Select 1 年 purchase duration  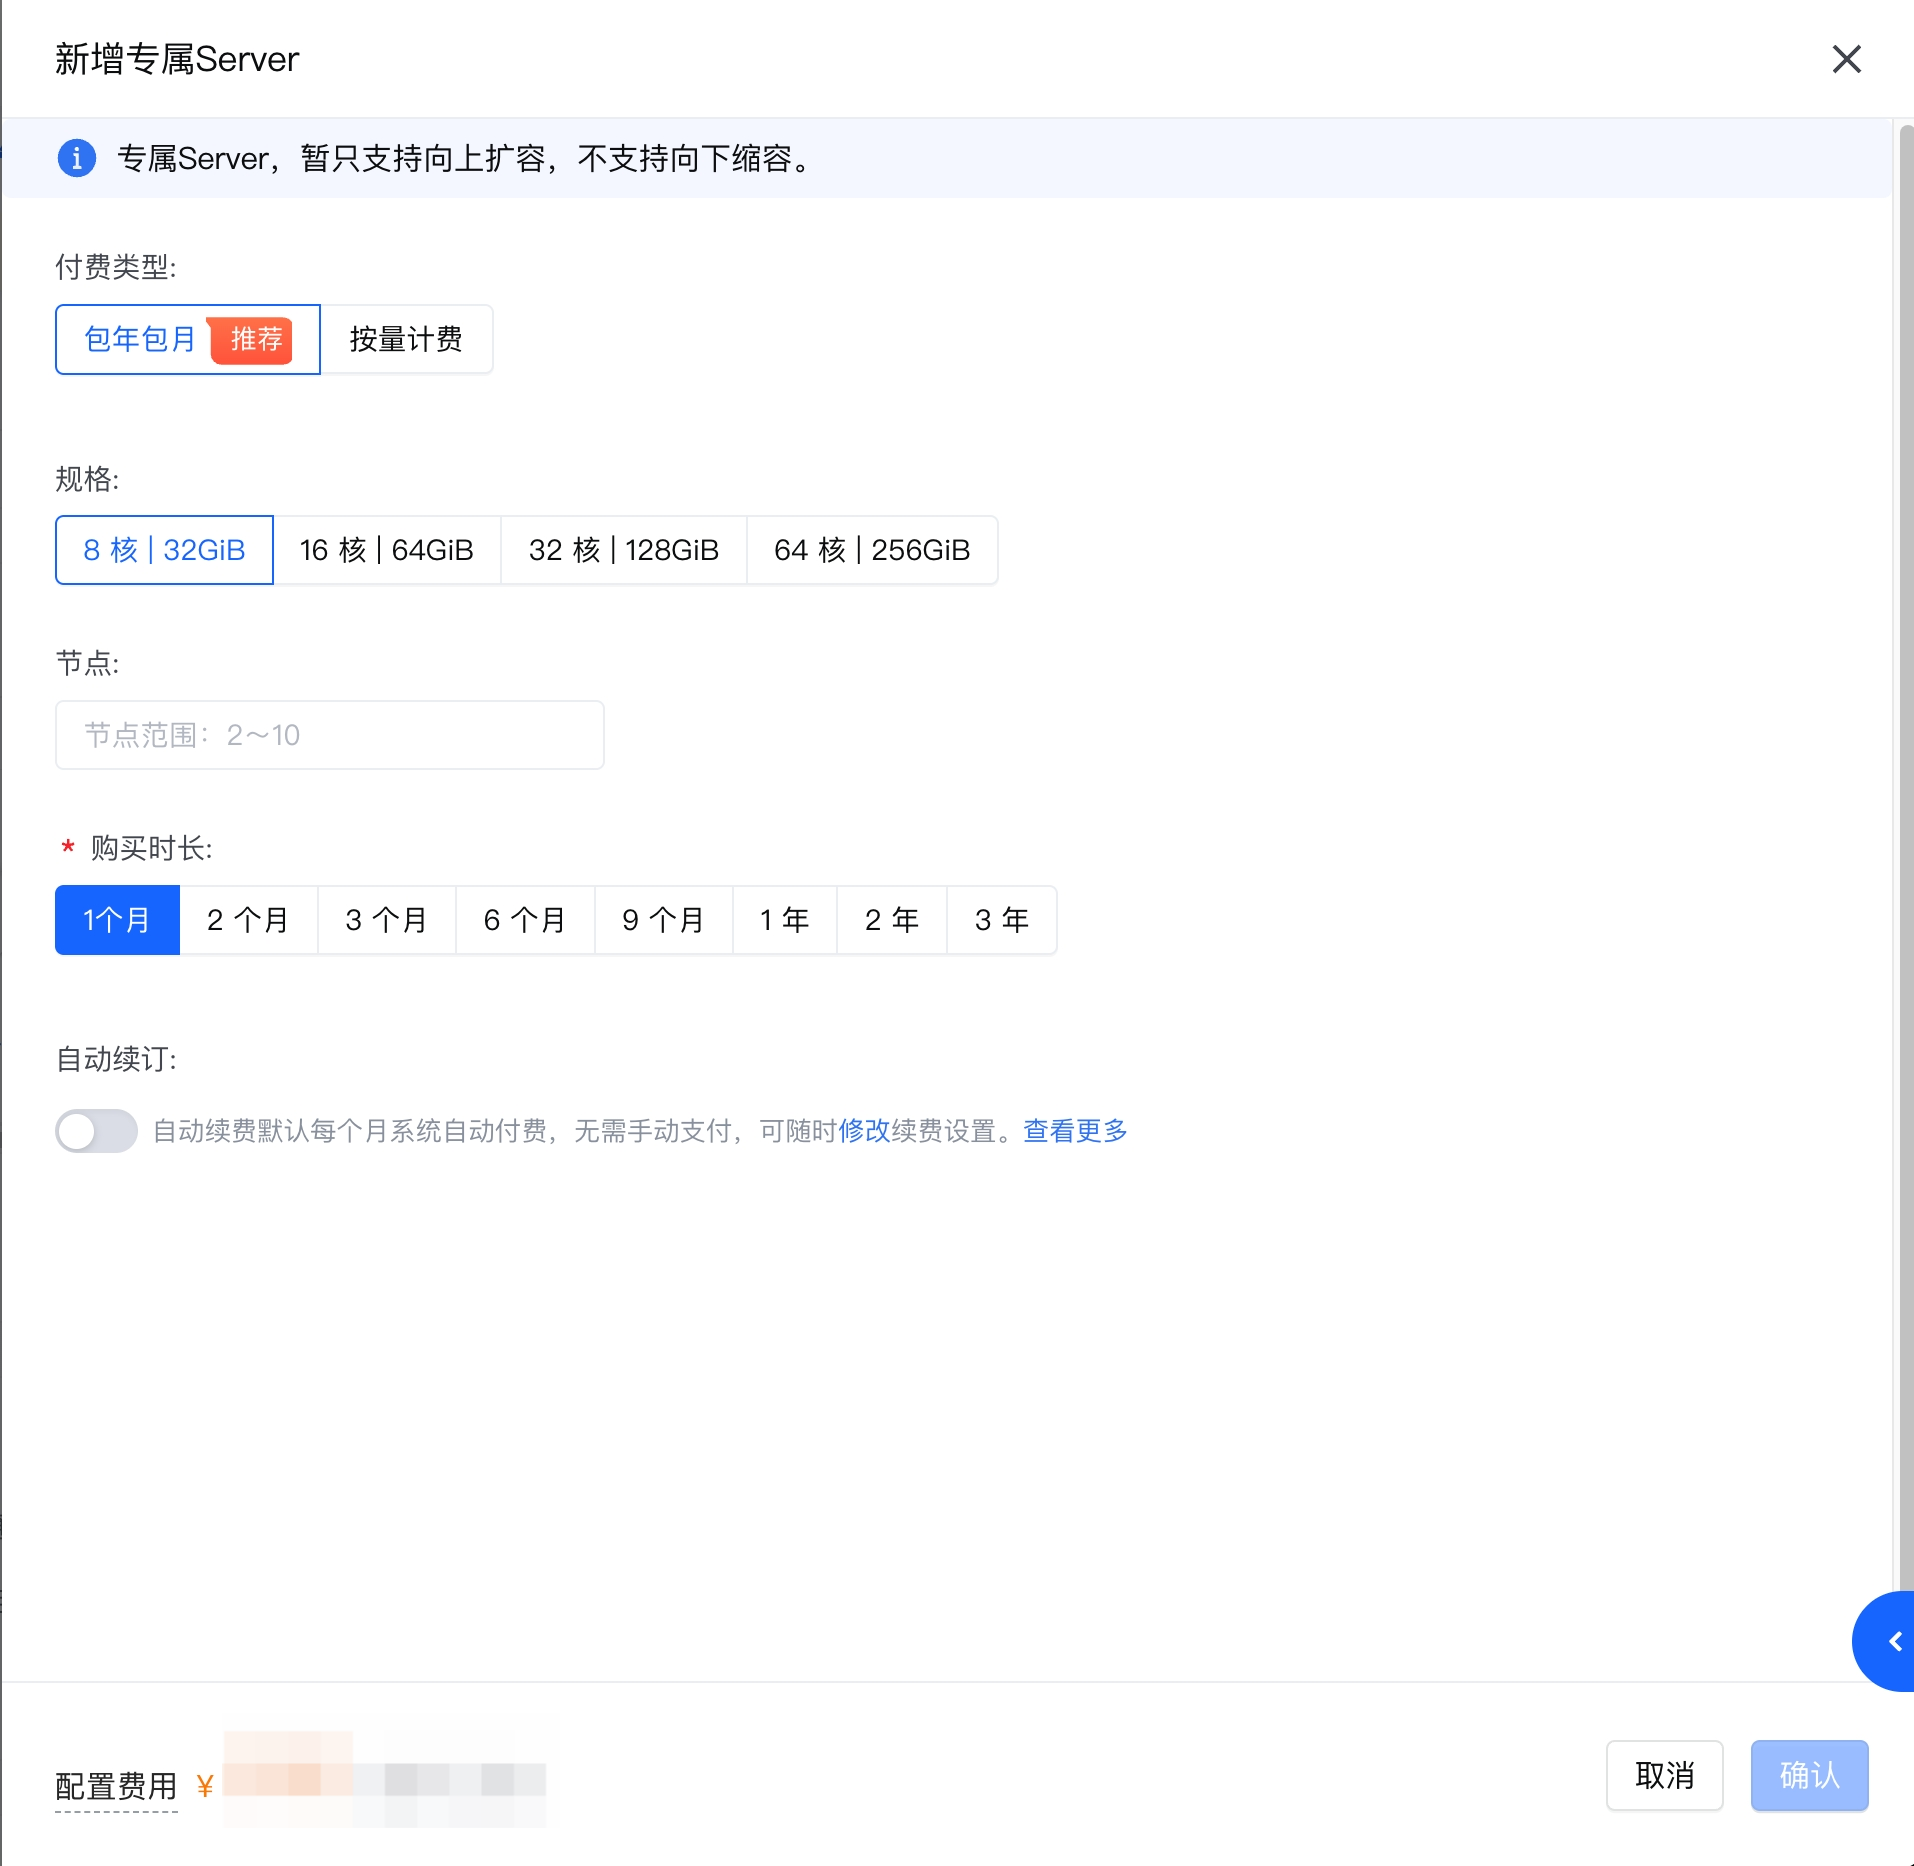(x=785, y=920)
